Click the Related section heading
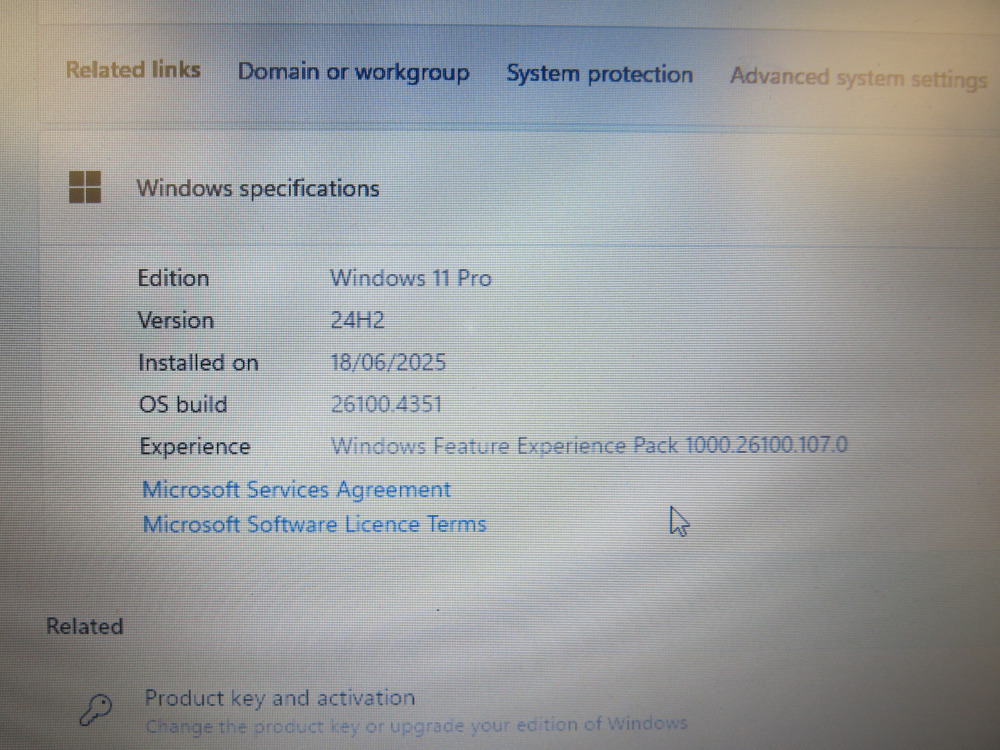 [84, 626]
